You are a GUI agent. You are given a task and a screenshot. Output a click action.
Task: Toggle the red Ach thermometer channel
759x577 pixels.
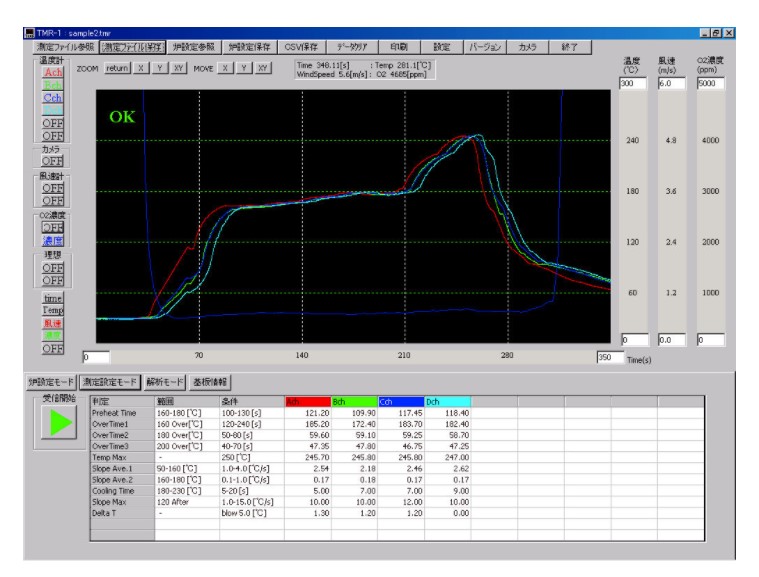(x=53, y=73)
